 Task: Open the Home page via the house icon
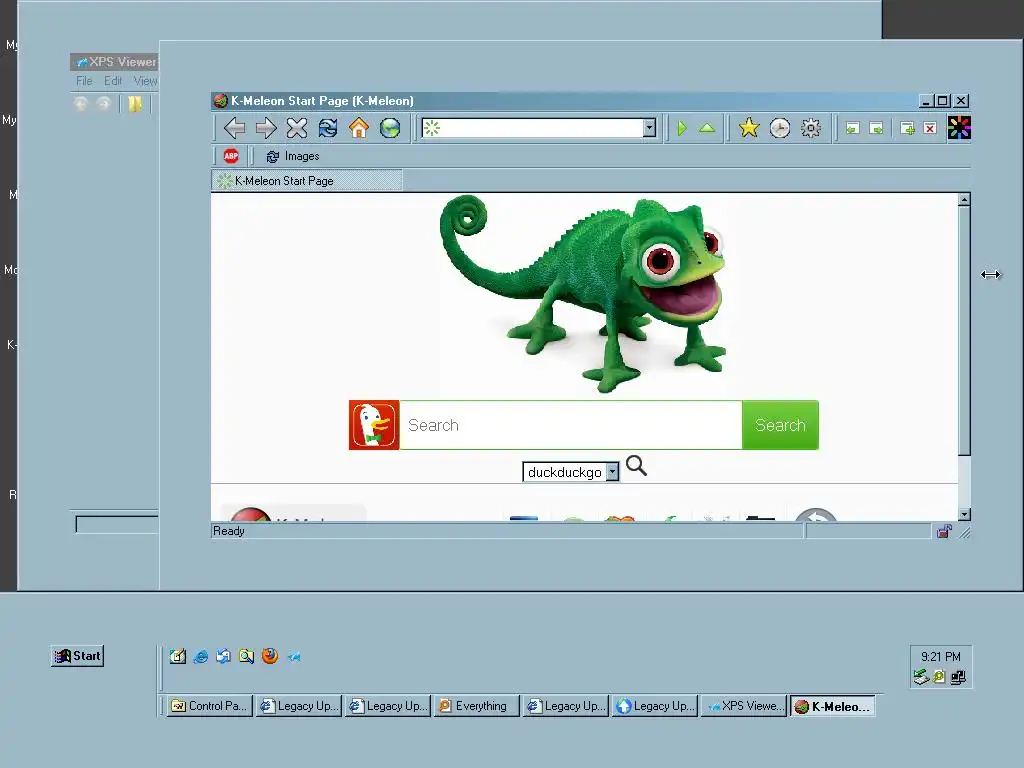pos(359,128)
